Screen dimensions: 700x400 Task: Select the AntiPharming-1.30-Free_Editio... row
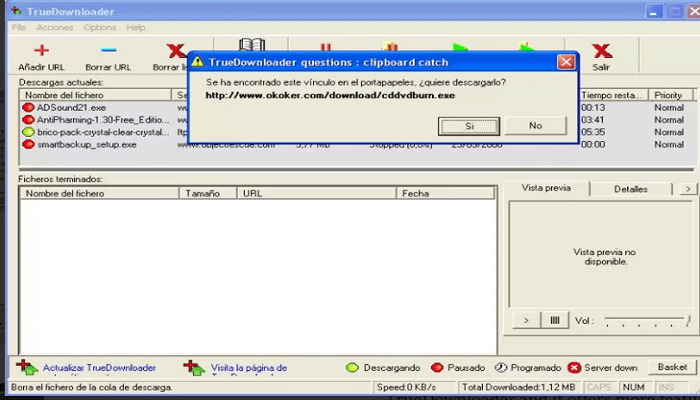103,120
